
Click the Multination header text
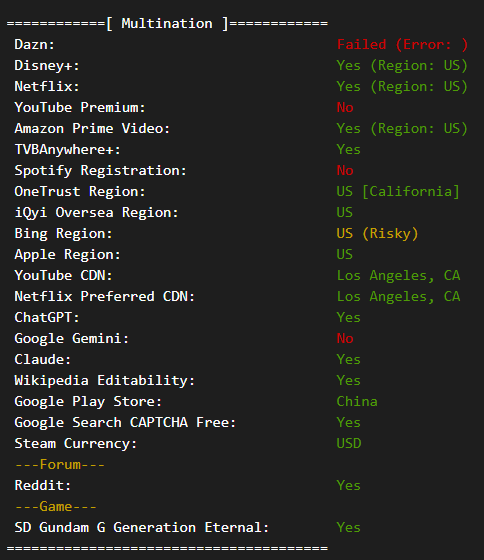pyautogui.click(x=167, y=24)
